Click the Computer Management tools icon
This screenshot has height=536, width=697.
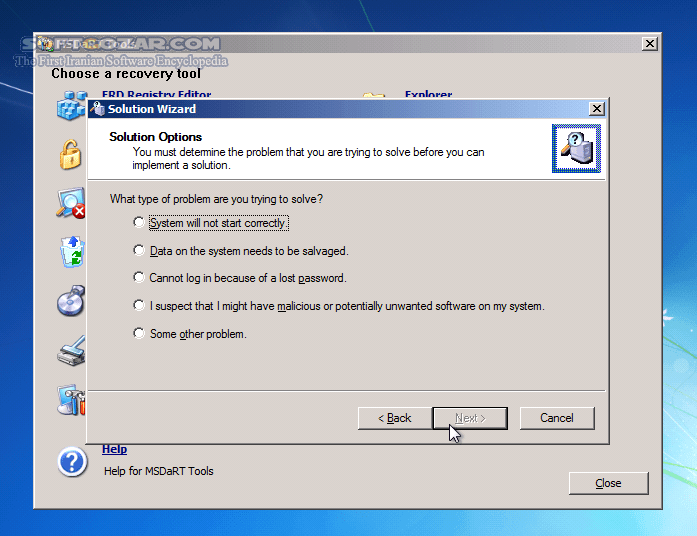click(70, 400)
